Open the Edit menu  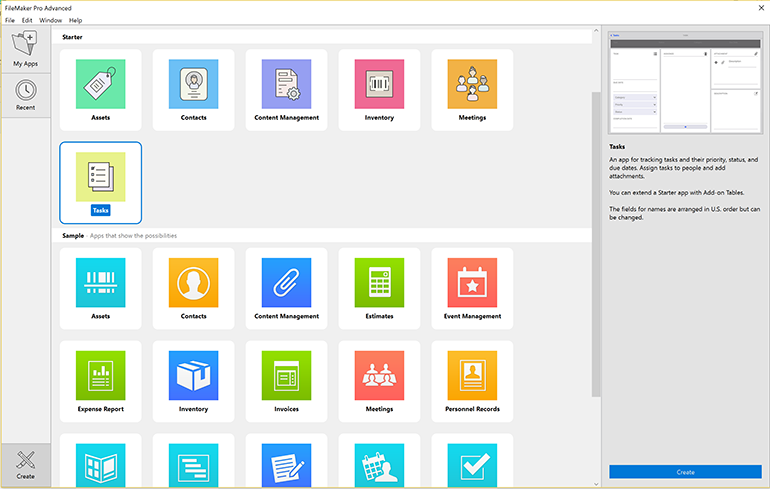pyautogui.click(x=27, y=20)
